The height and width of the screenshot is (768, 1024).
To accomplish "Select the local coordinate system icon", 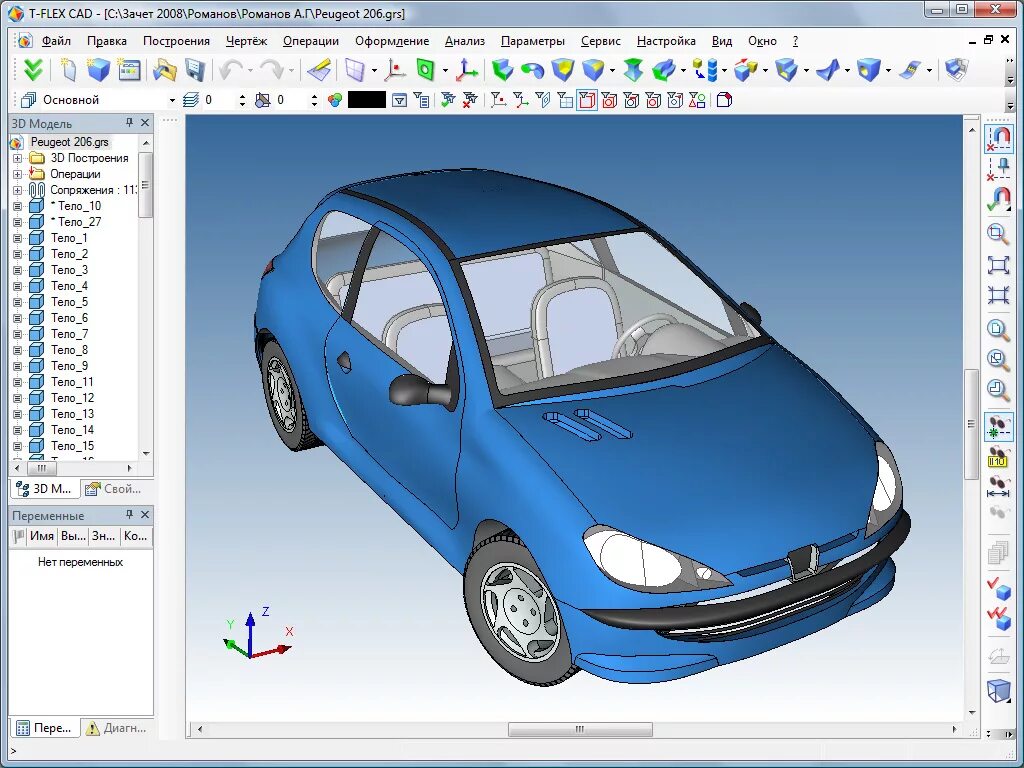I will (466, 69).
